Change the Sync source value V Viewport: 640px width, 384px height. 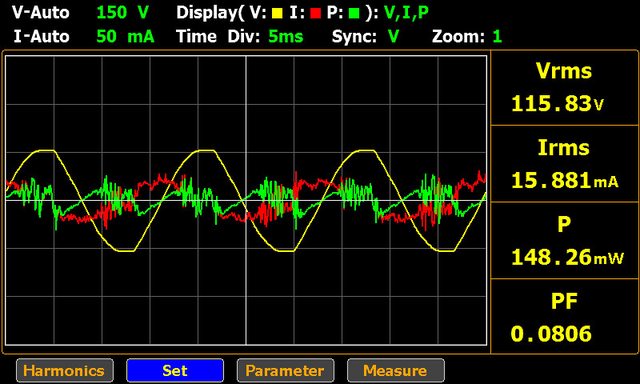393,37
